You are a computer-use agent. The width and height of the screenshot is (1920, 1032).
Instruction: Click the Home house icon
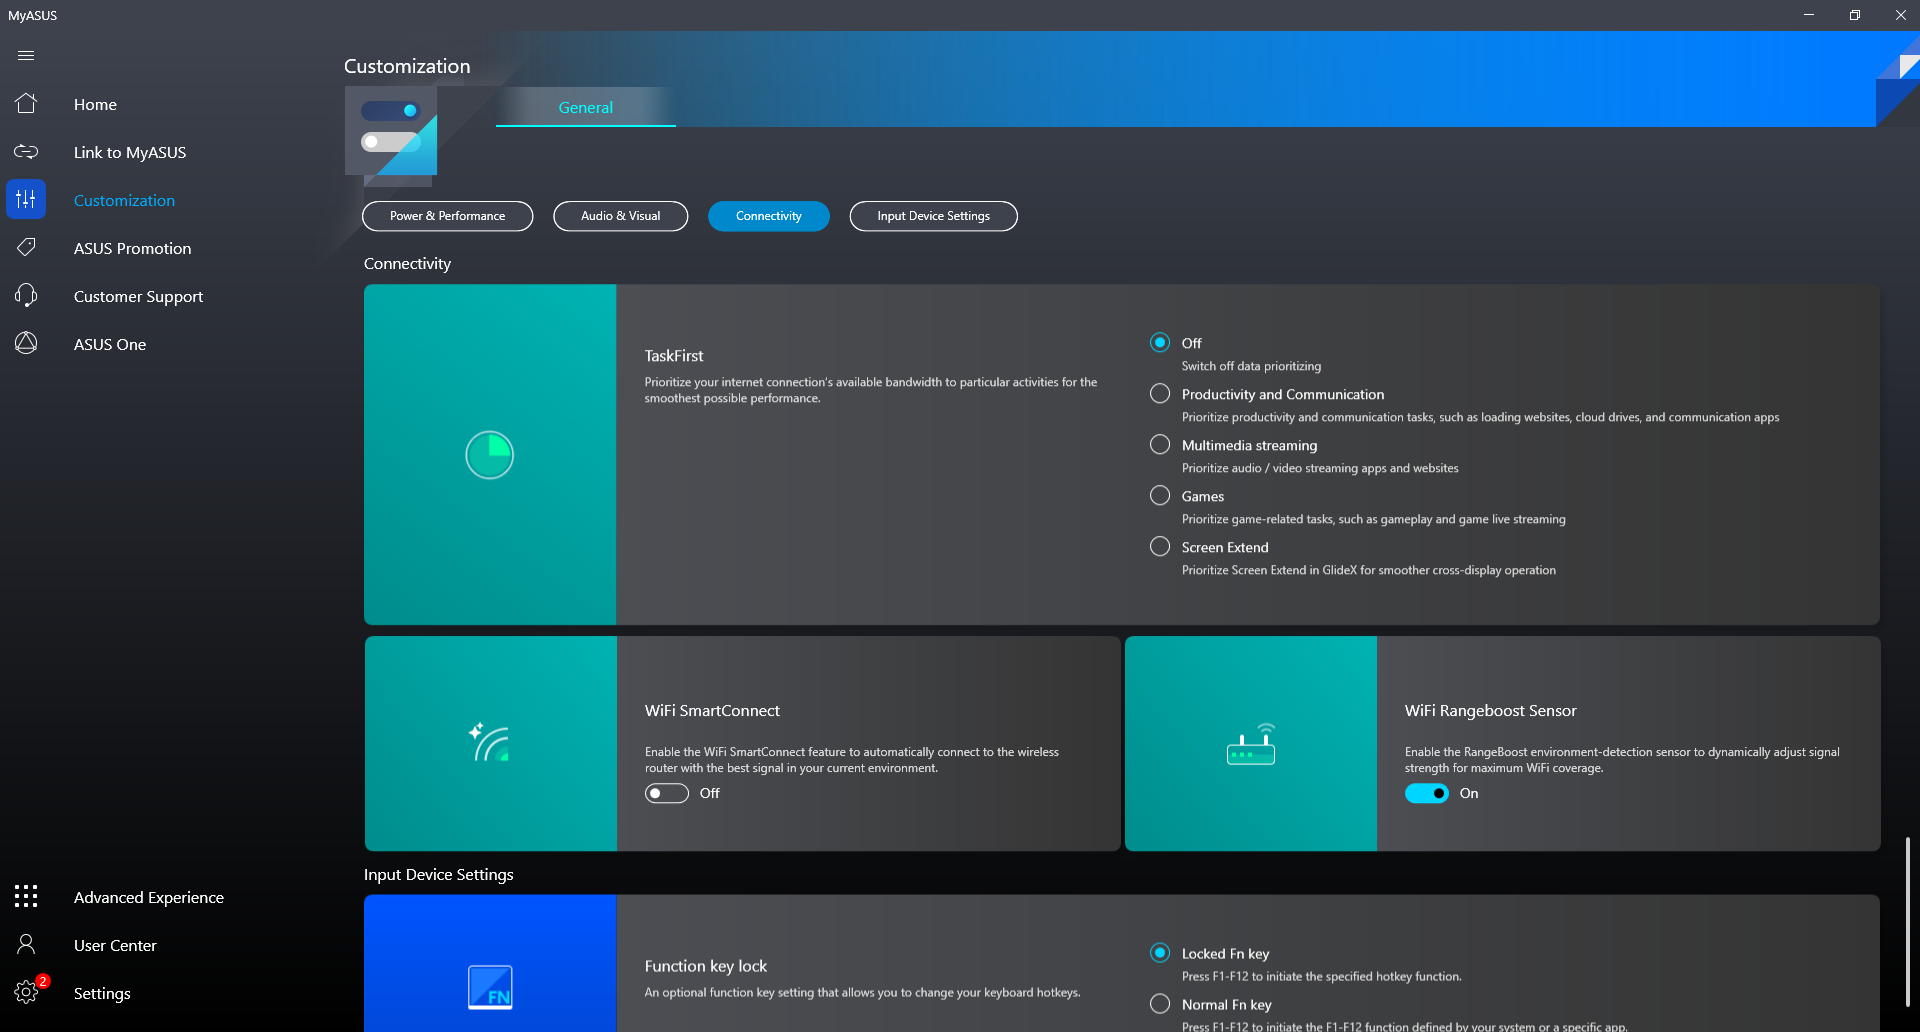pyautogui.click(x=26, y=104)
